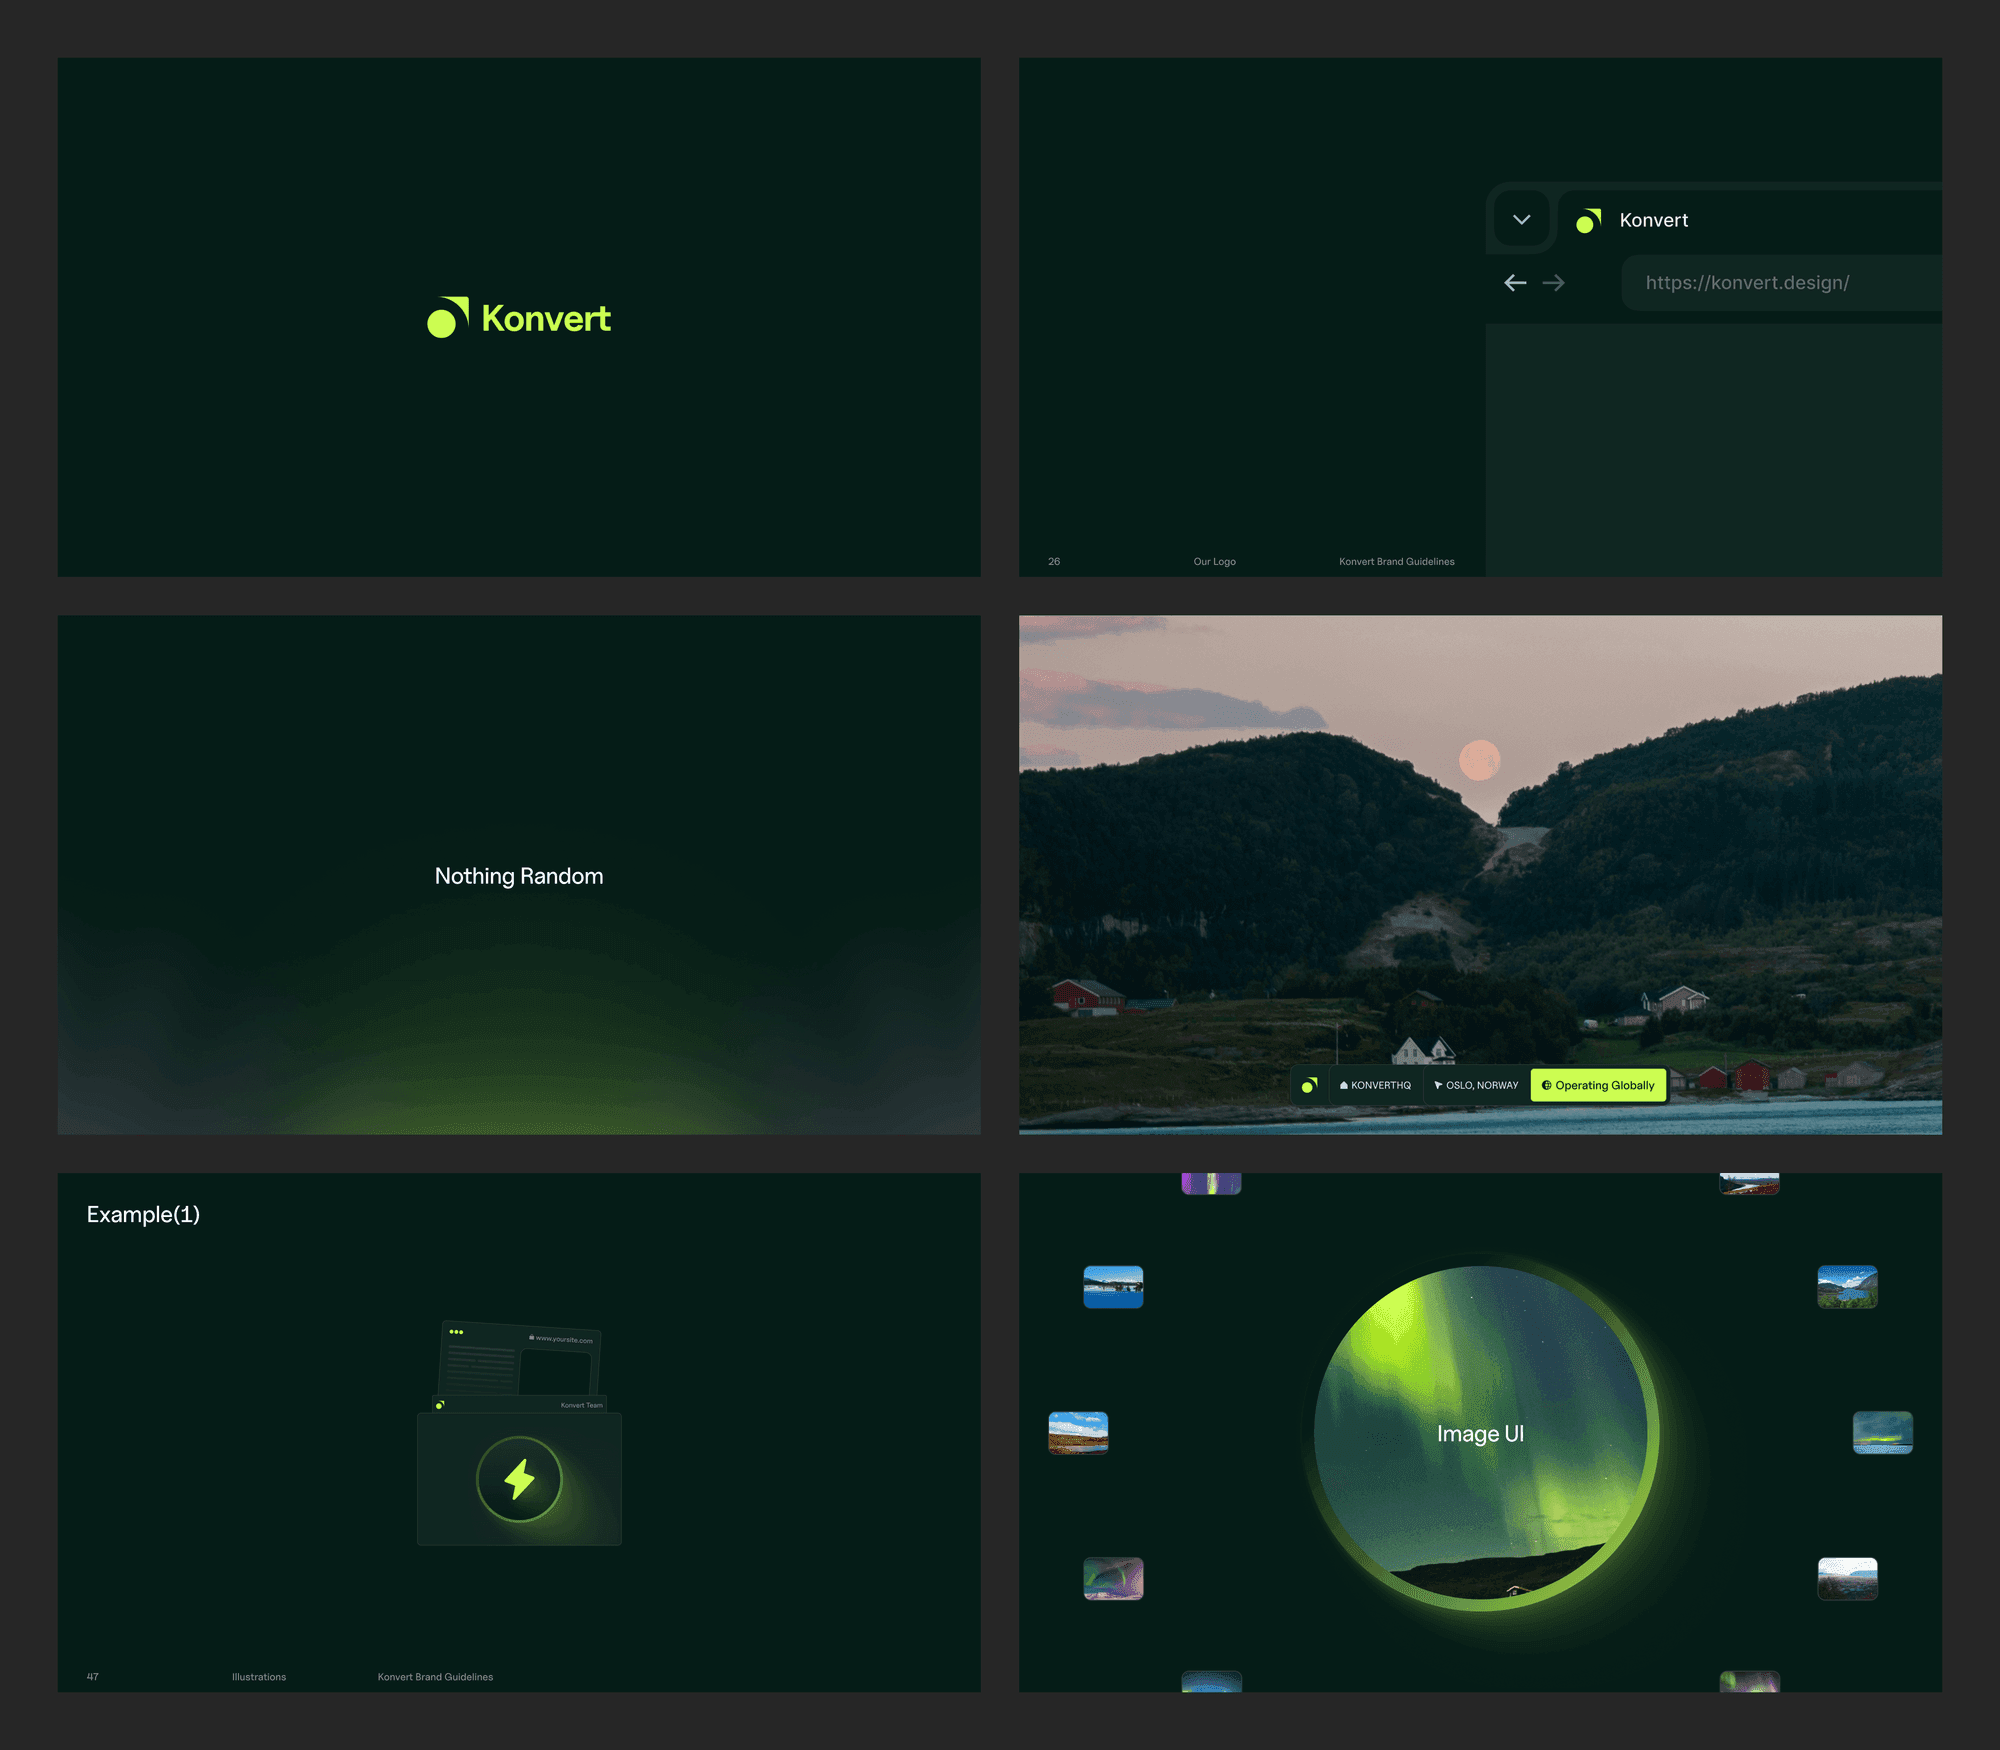Click the 'Example(1)' heading
Viewport: 2000px width, 1750px height.
point(143,1214)
